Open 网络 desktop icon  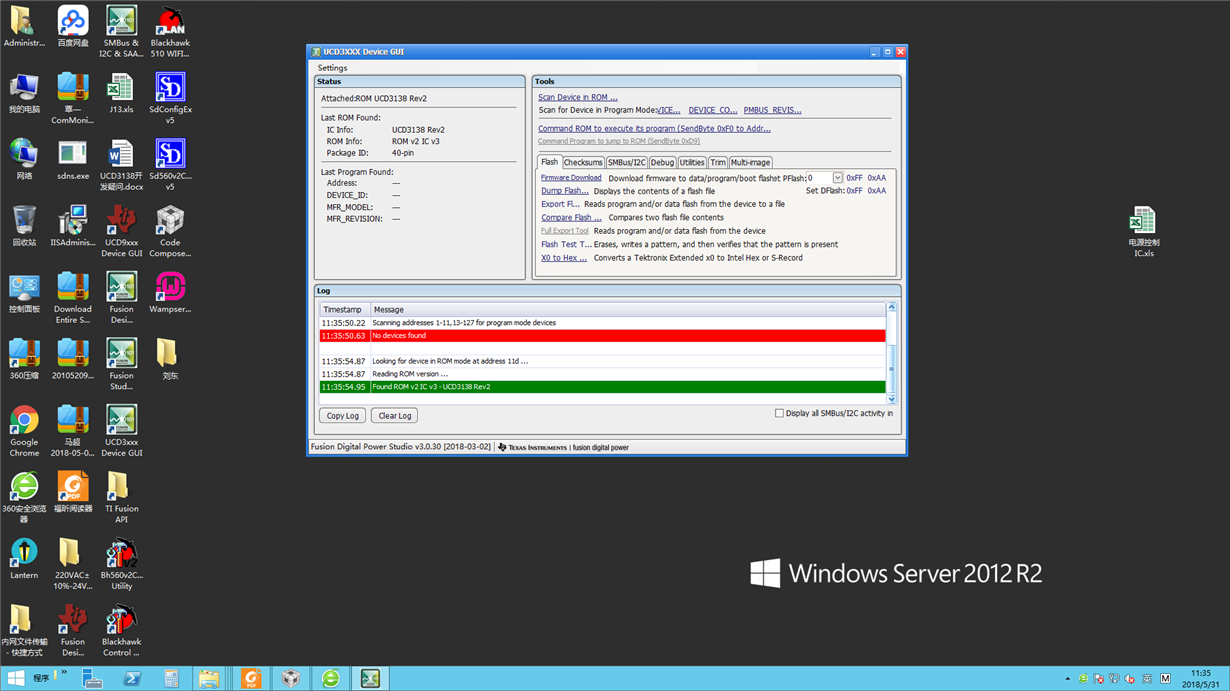point(24,160)
